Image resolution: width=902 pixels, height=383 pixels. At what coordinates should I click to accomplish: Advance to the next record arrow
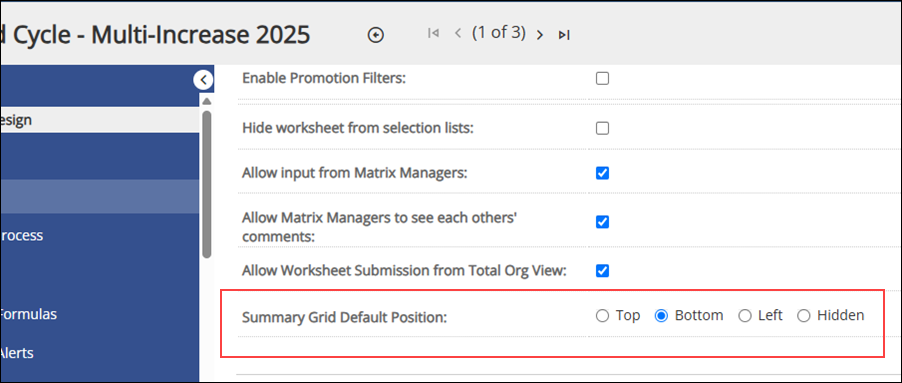click(540, 35)
